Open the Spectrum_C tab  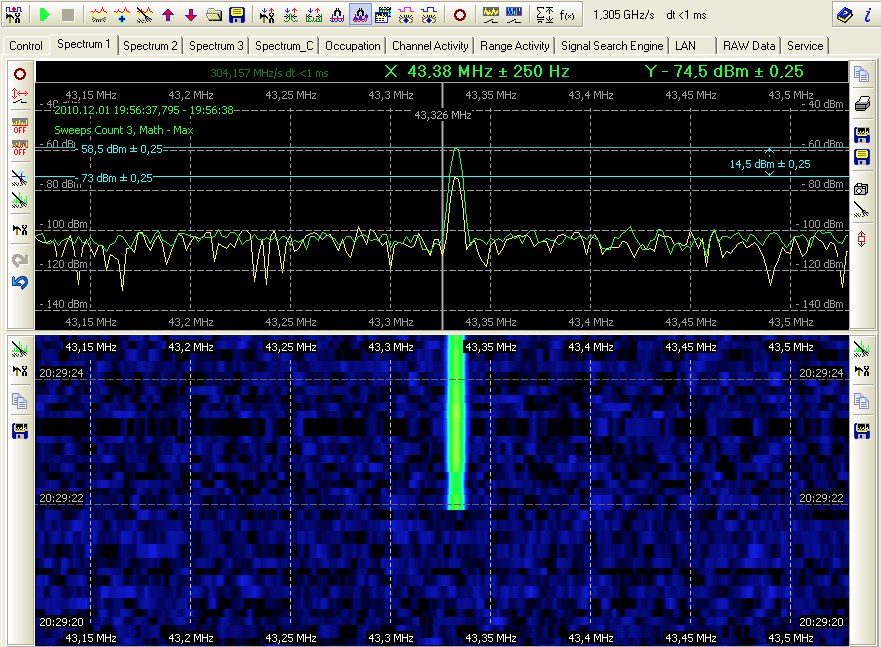(284, 46)
